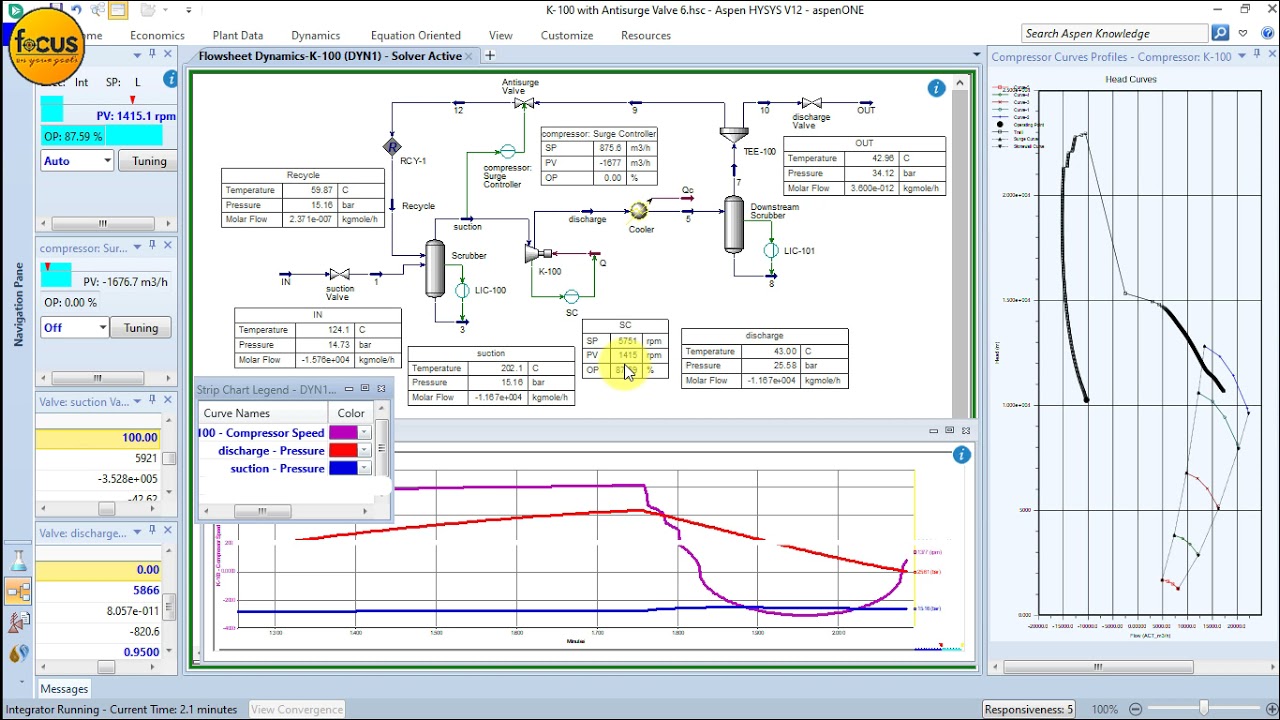
Task: Open the Customize ribbon tab
Action: [x=567, y=35]
